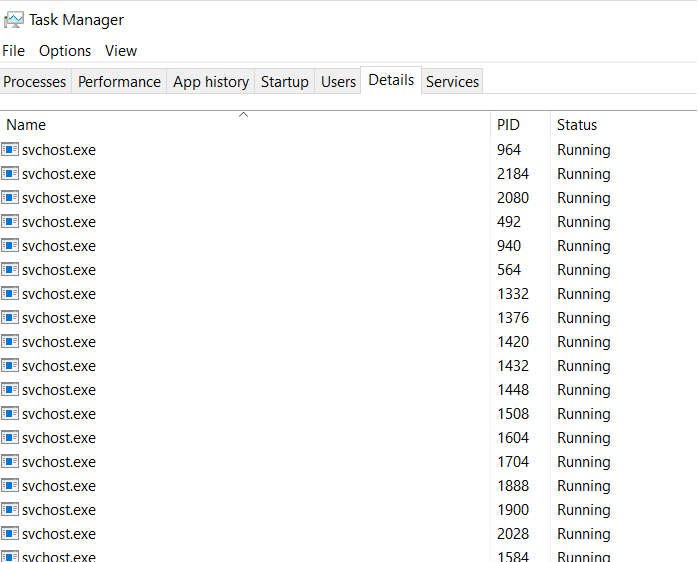Open the File menu

(x=13, y=51)
